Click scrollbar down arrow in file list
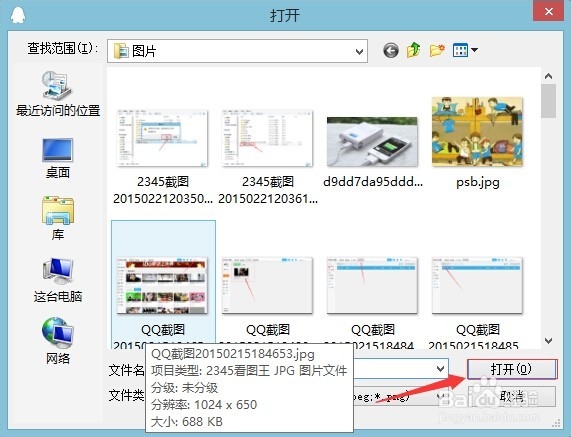 tap(548, 341)
